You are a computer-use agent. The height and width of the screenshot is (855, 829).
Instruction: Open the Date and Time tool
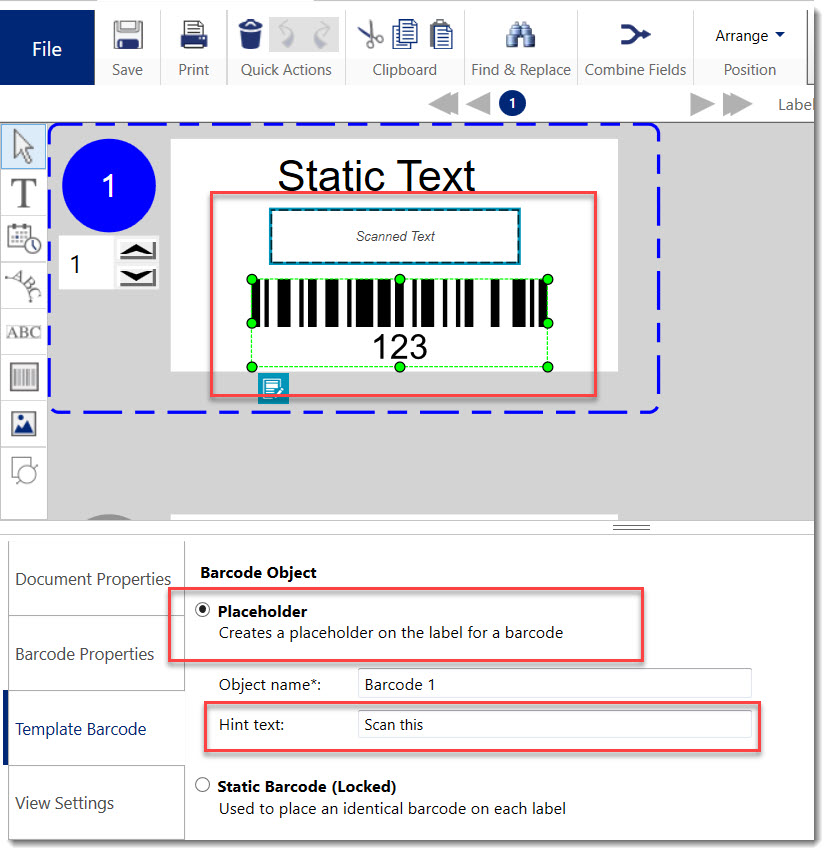pos(22,238)
